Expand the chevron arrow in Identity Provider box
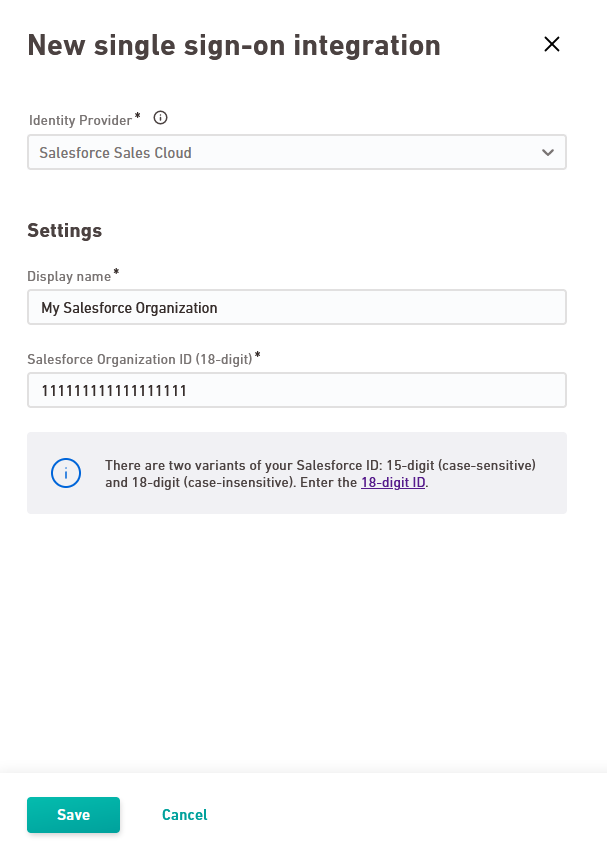Screen dimensions: 607x859 (x=548, y=152)
